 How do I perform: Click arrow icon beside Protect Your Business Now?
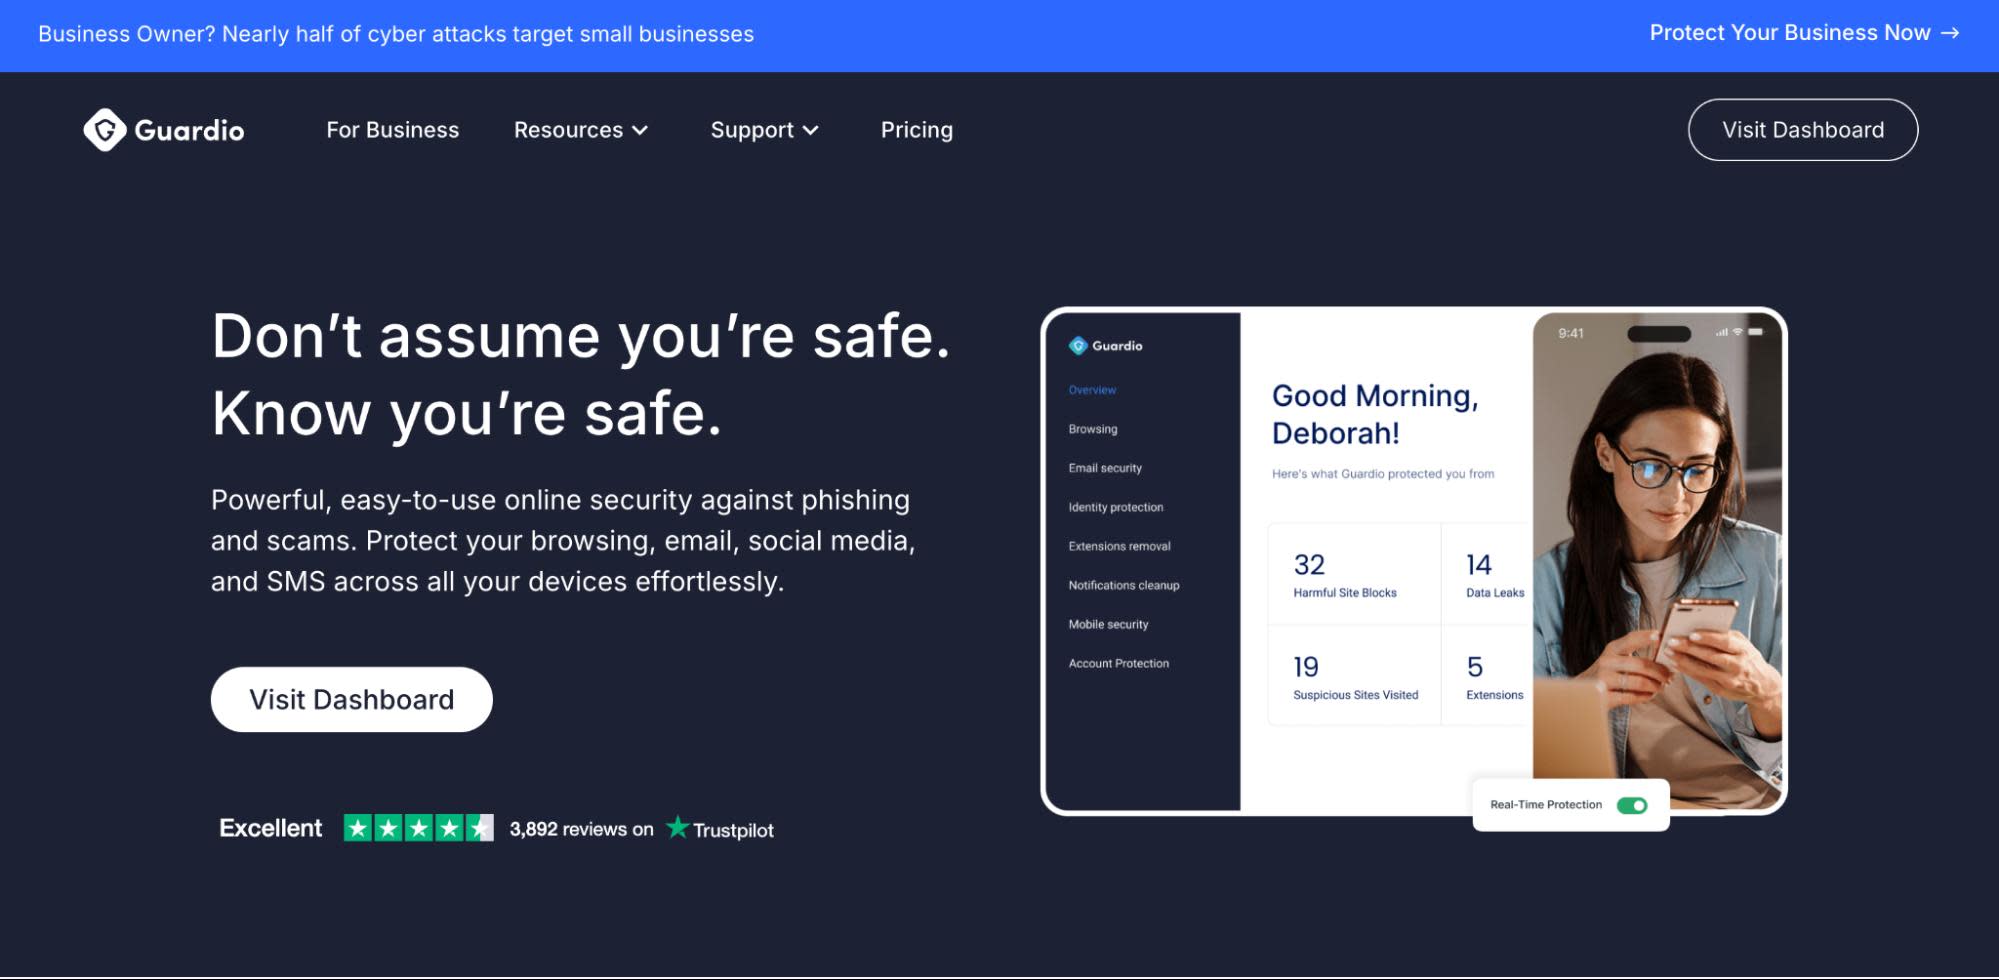click(x=1949, y=33)
